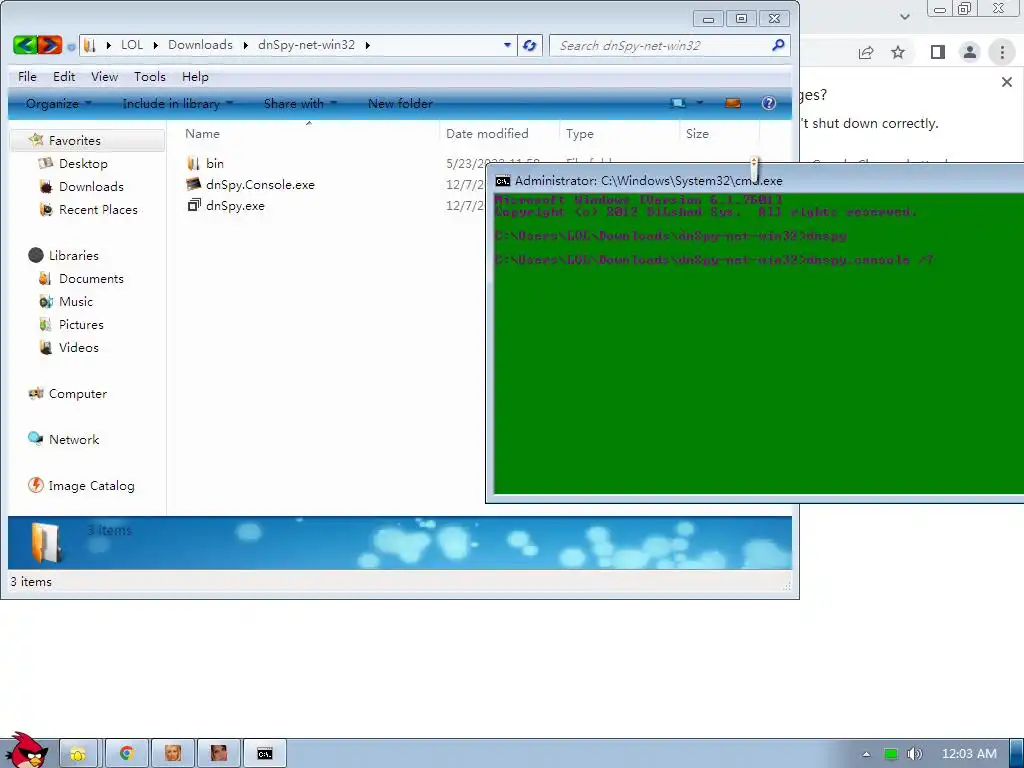
Task: Open Music library
Action: pyautogui.click(x=75, y=302)
